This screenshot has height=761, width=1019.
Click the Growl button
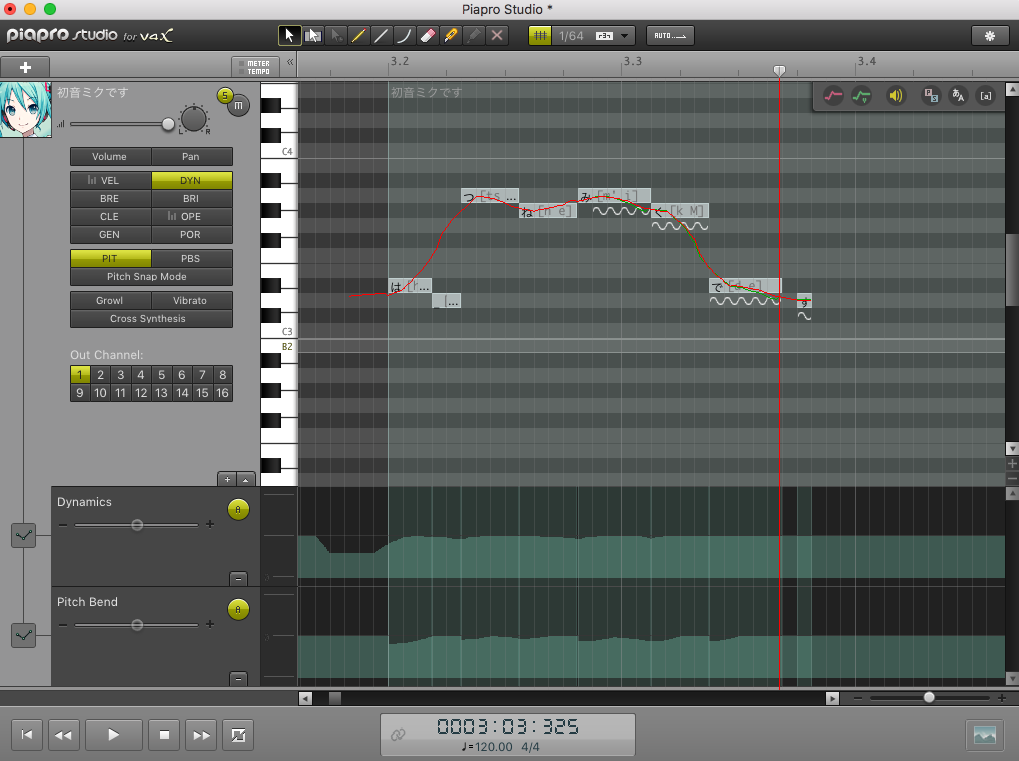[110, 301]
